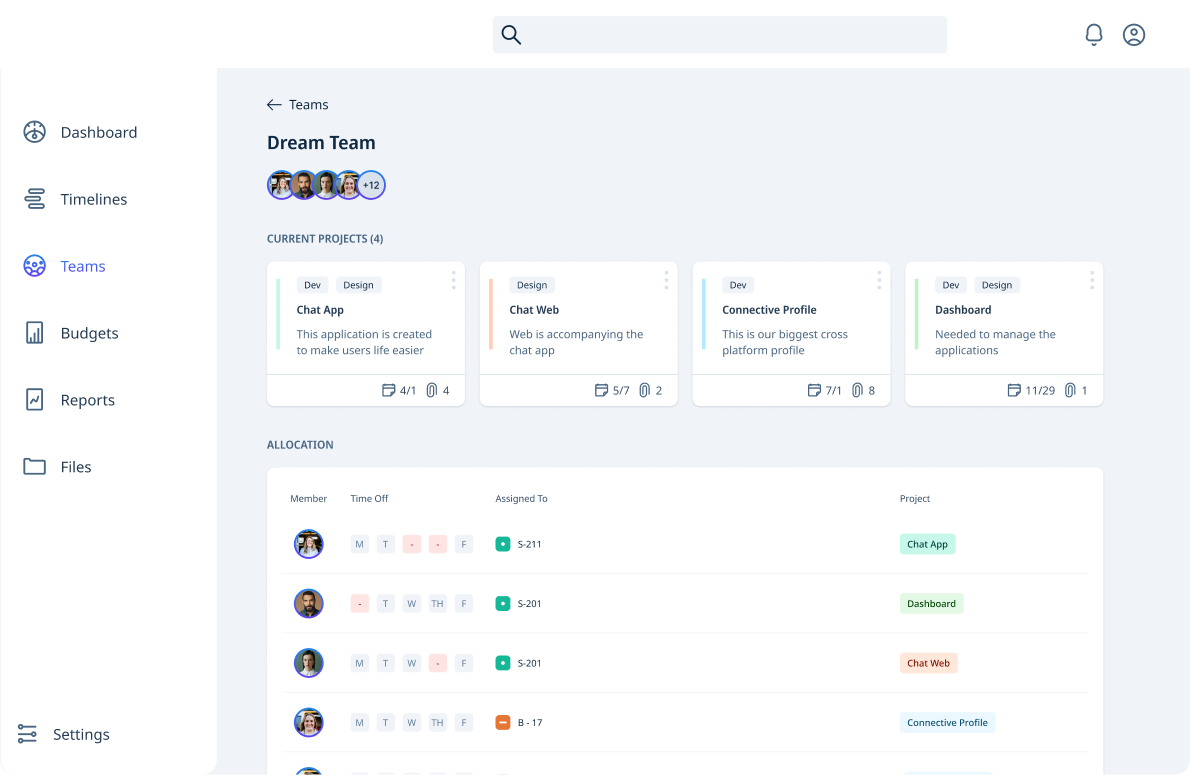Image resolution: width=1190 pixels, height=776 pixels.
Task: Toggle the red Thursday off-day in Chat Web row
Action: pyautogui.click(x=437, y=663)
